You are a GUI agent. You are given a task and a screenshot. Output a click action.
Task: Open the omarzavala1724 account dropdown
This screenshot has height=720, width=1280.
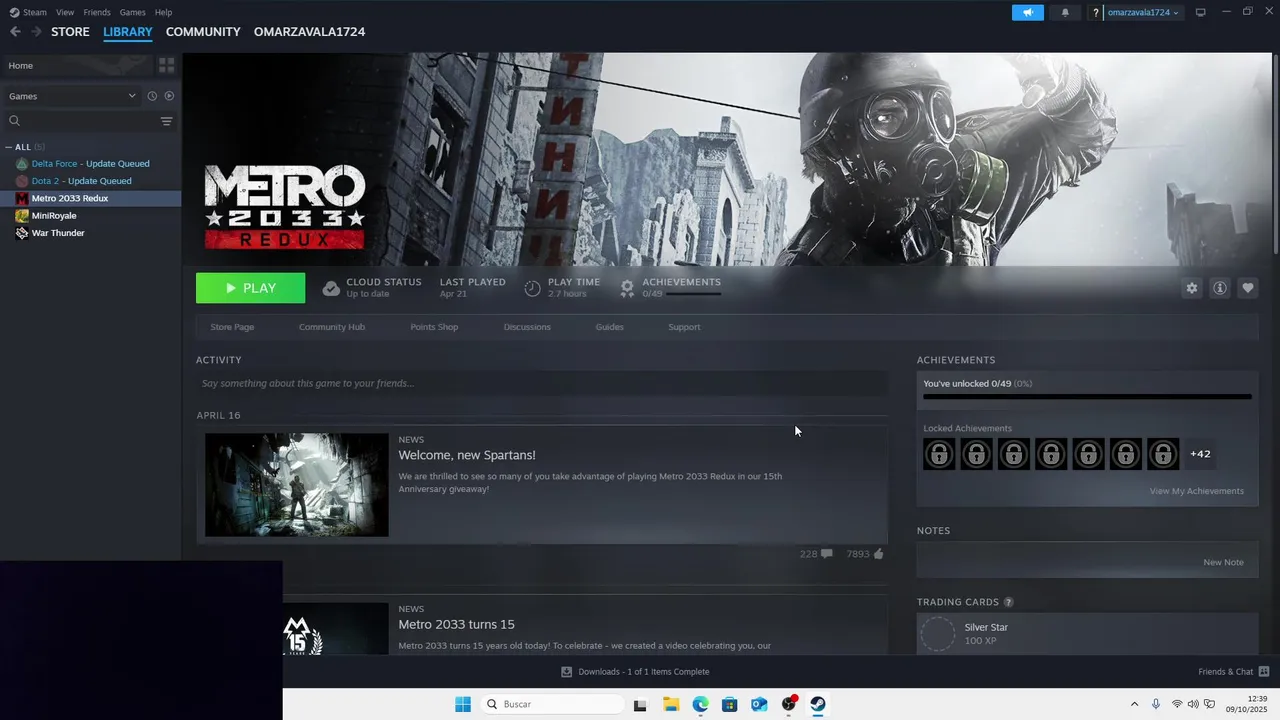tap(1143, 13)
